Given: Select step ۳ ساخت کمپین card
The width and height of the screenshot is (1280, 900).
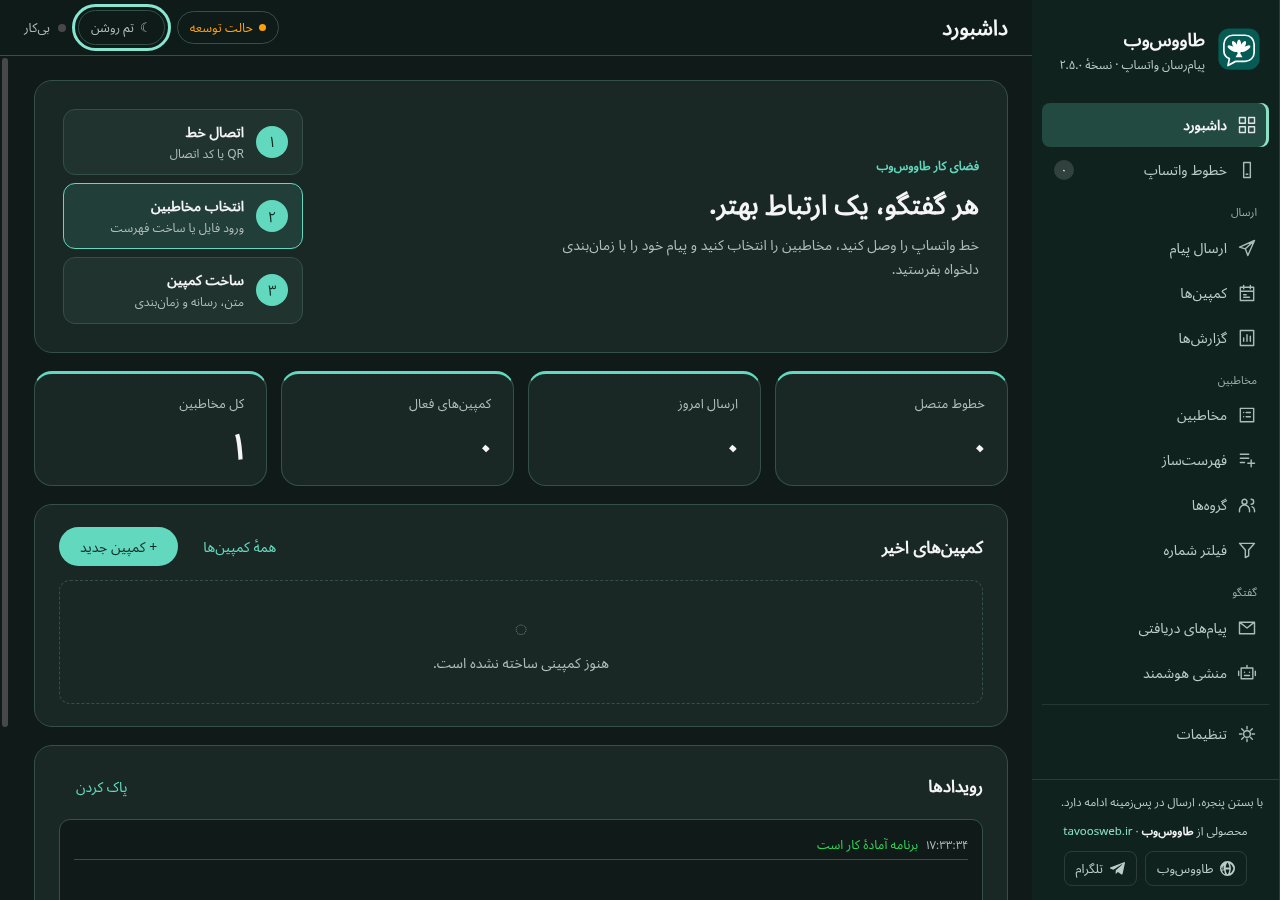Looking at the screenshot, I should click(x=183, y=290).
